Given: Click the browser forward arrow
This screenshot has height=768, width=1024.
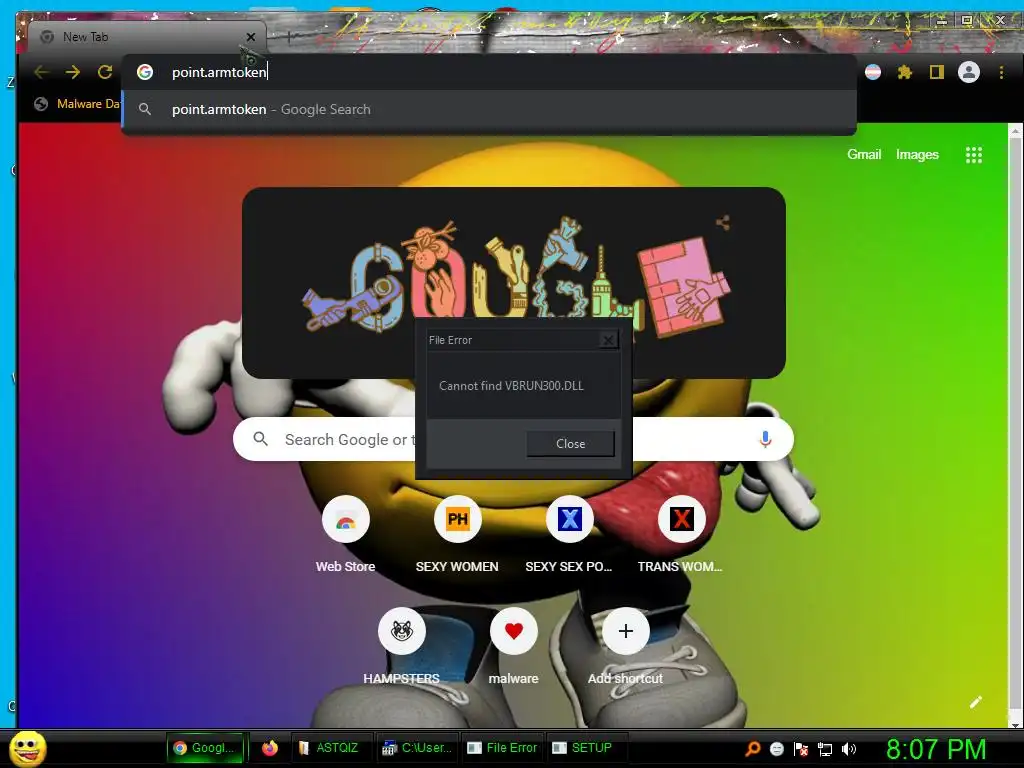Looking at the screenshot, I should click(72, 72).
